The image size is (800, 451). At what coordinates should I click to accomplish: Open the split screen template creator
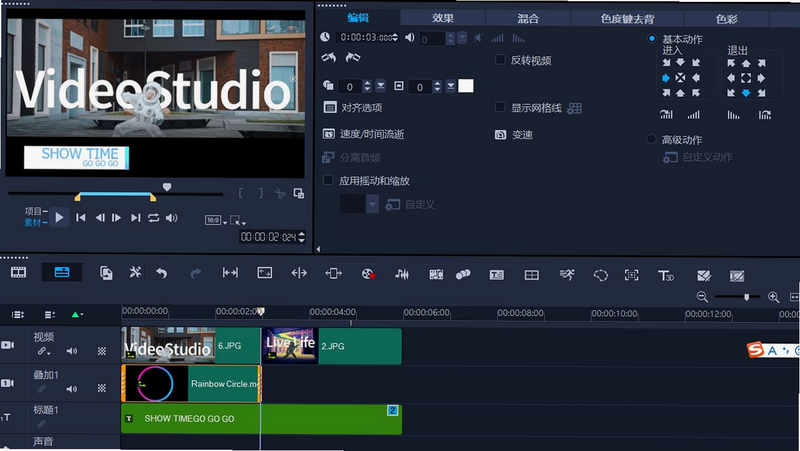pos(532,275)
